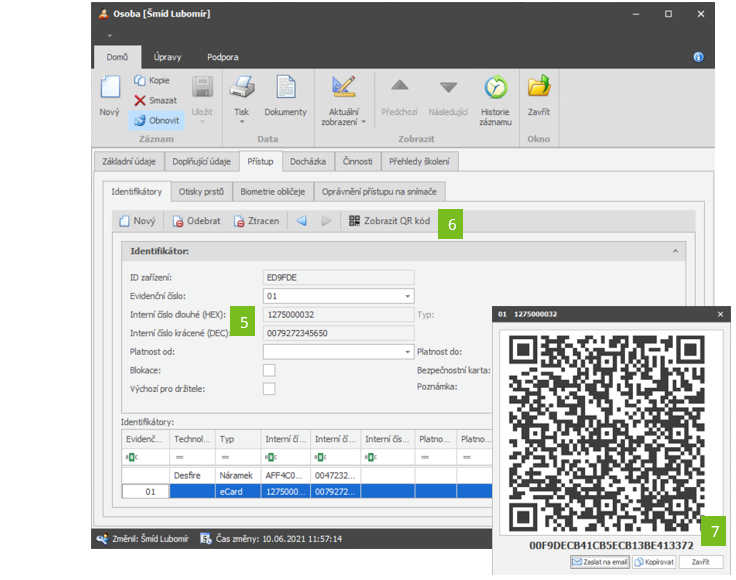Sort by the Evidenč... column header
This screenshot has width=736, height=580.
click(146, 439)
